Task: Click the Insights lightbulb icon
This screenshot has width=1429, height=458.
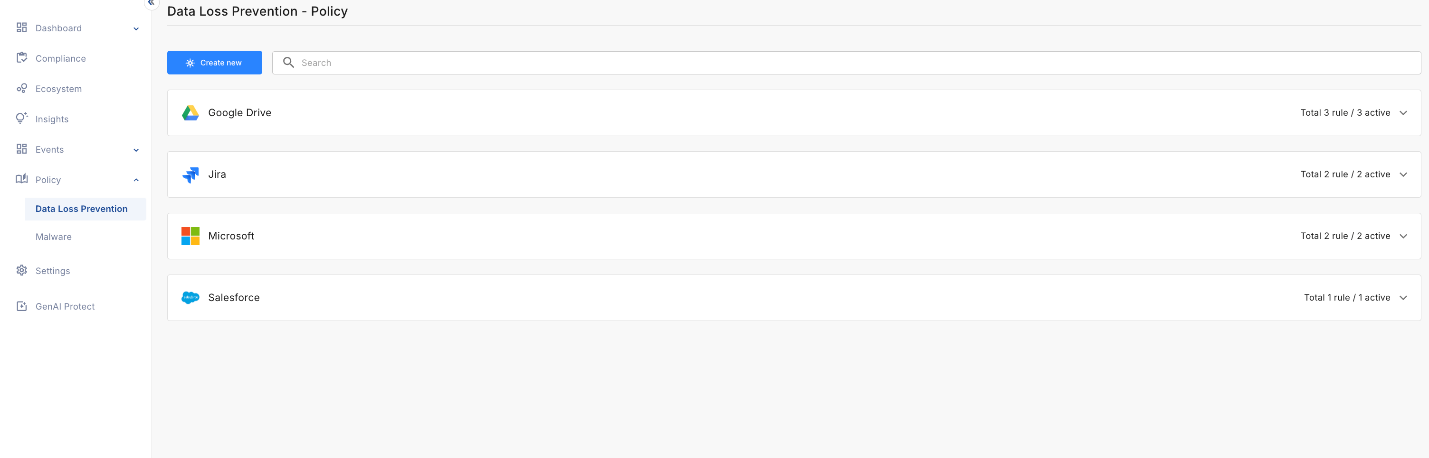Action: pyautogui.click(x=22, y=119)
